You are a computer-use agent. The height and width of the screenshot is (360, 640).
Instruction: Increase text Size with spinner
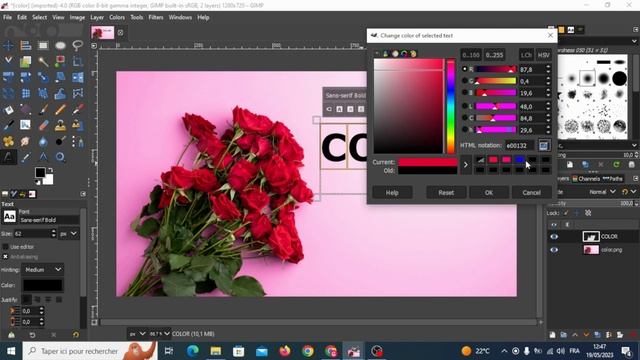pyautogui.click(x=53, y=231)
